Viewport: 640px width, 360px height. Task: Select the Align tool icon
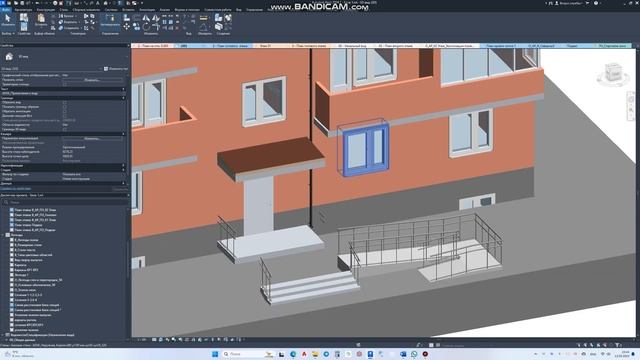click(x=127, y=18)
